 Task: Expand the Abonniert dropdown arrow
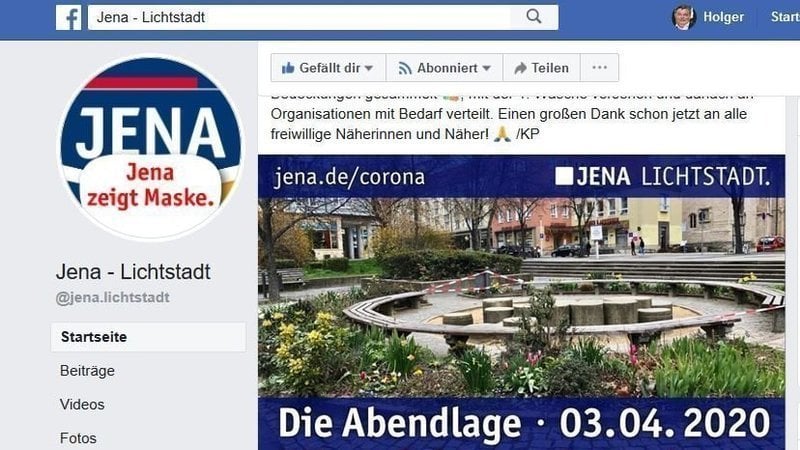click(x=486, y=68)
